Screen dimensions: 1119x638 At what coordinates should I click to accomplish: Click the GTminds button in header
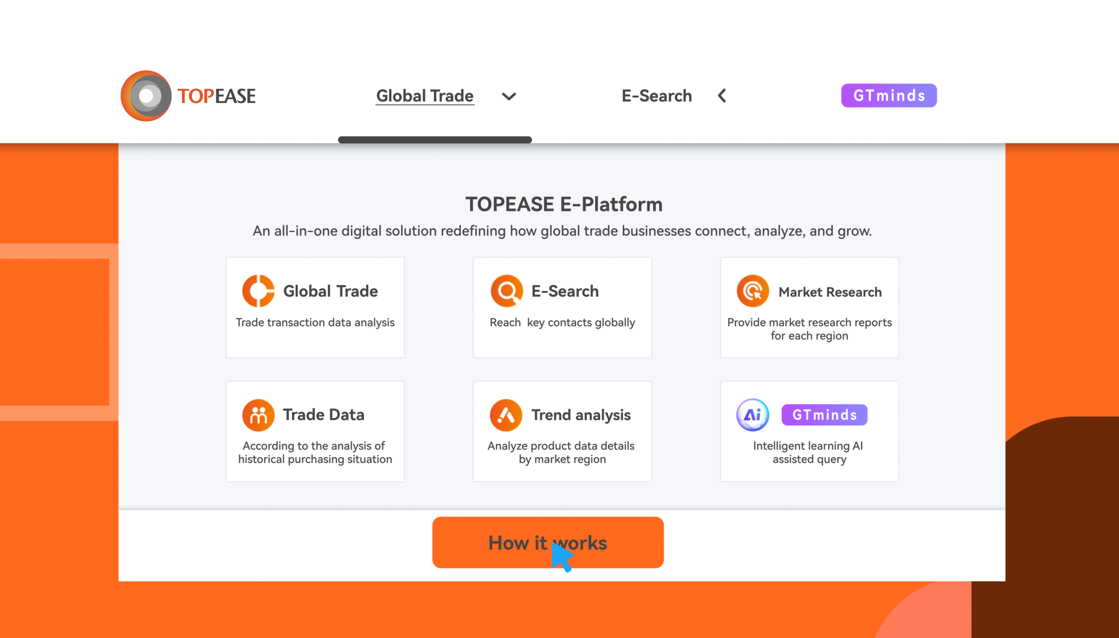[x=889, y=96]
